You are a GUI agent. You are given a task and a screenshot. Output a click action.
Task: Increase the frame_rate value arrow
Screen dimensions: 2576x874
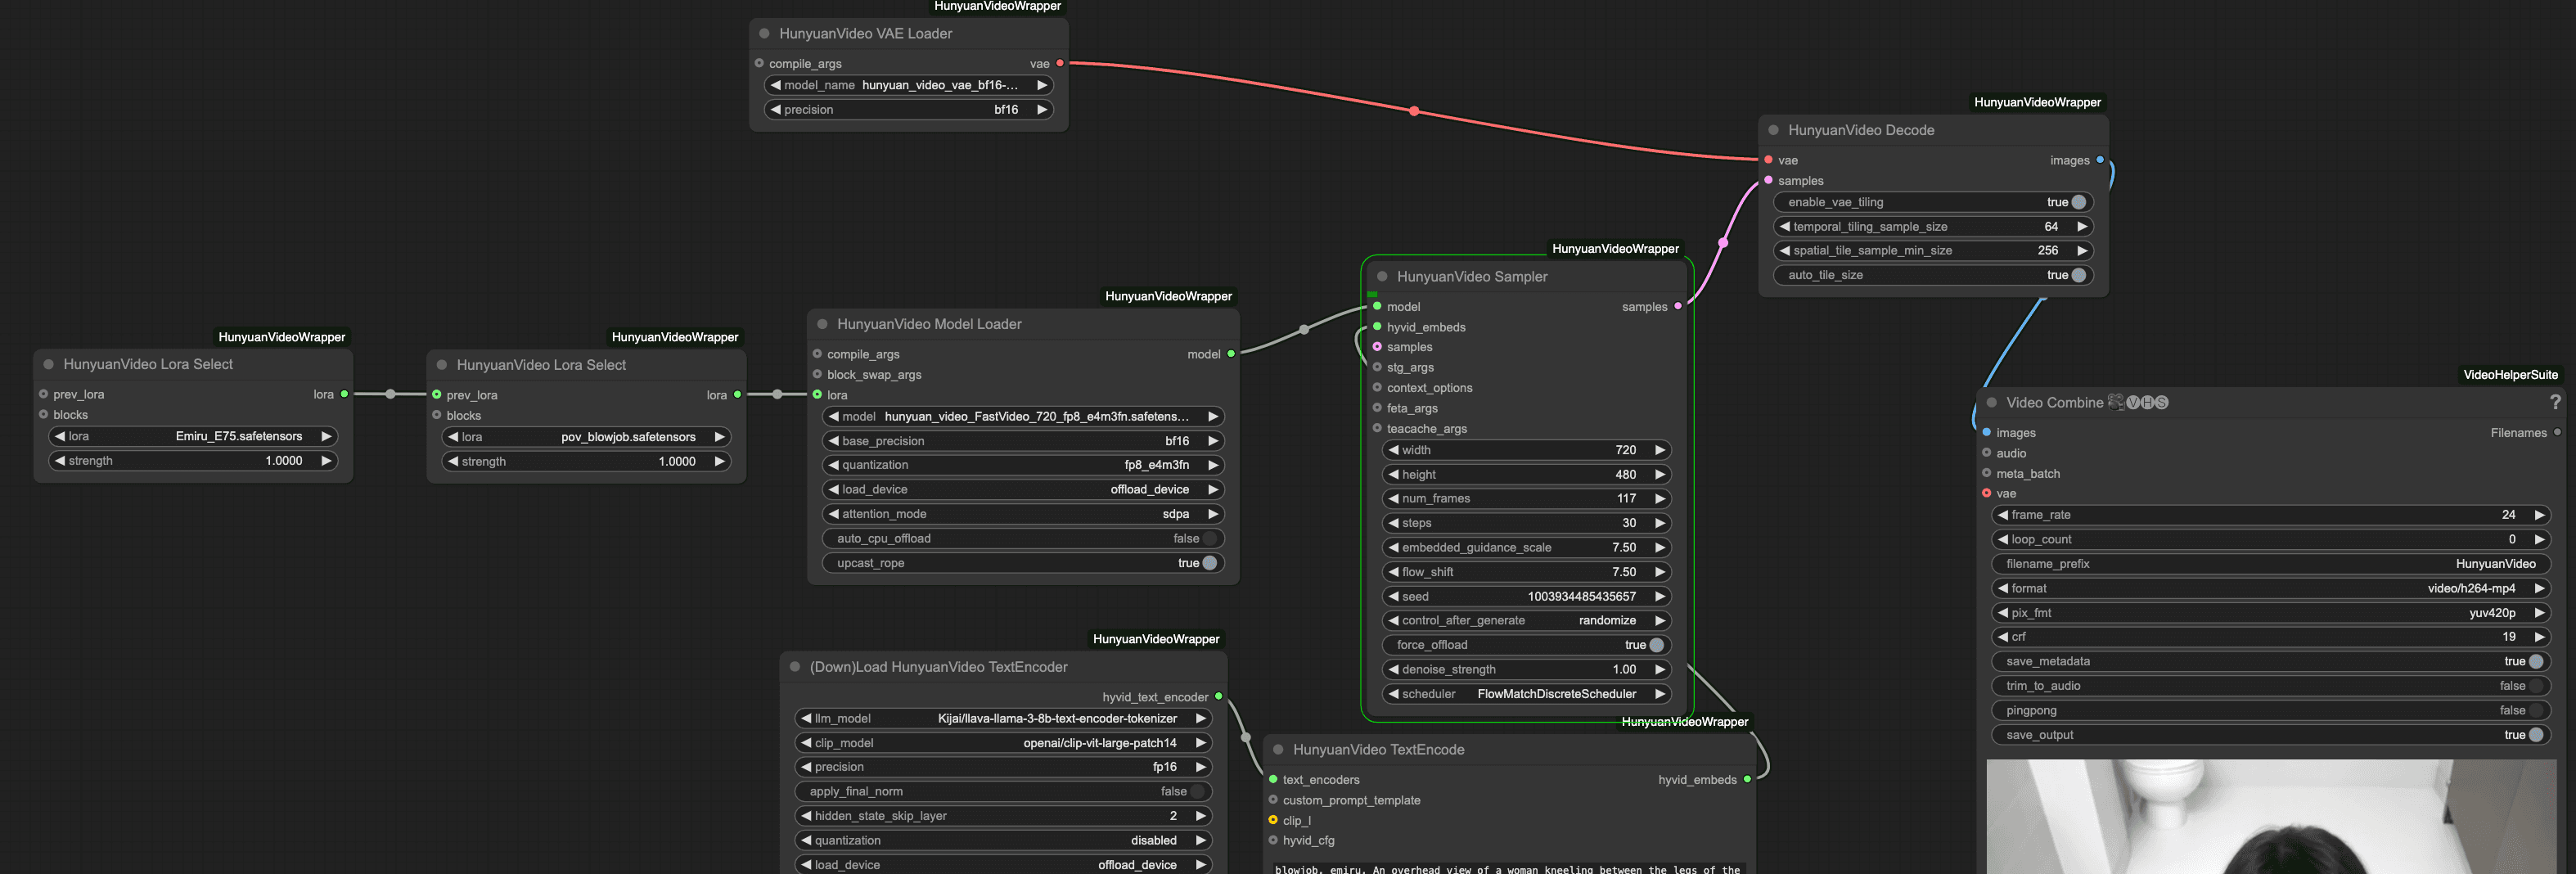click(2539, 515)
